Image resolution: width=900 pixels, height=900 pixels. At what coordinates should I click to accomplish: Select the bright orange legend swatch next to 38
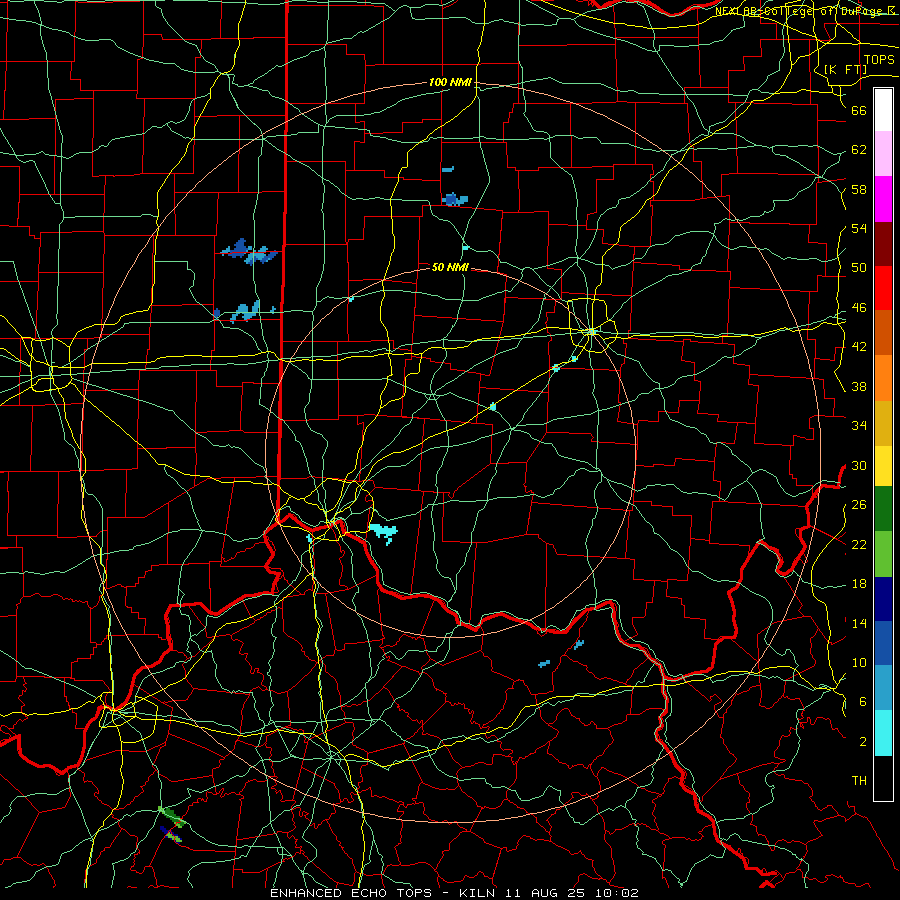(883, 378)
